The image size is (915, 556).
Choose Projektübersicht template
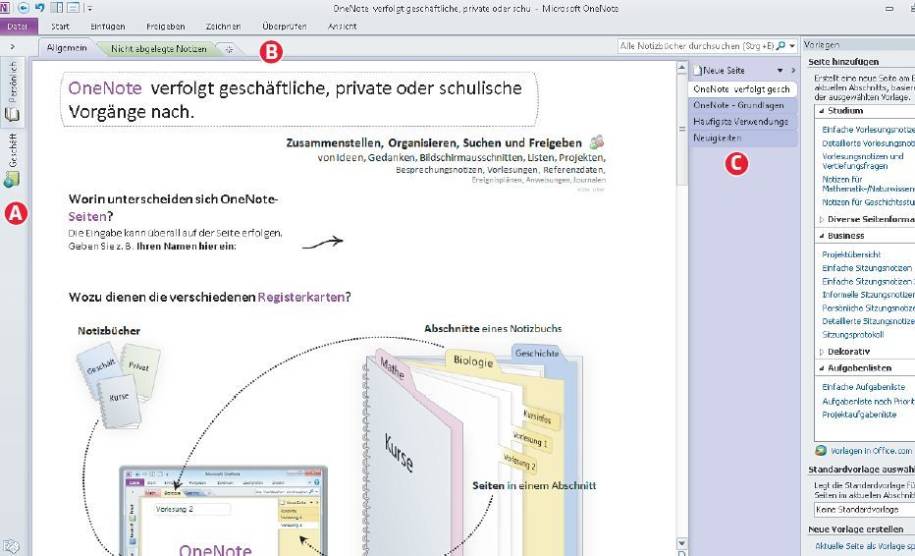click(x=851, y=254)
